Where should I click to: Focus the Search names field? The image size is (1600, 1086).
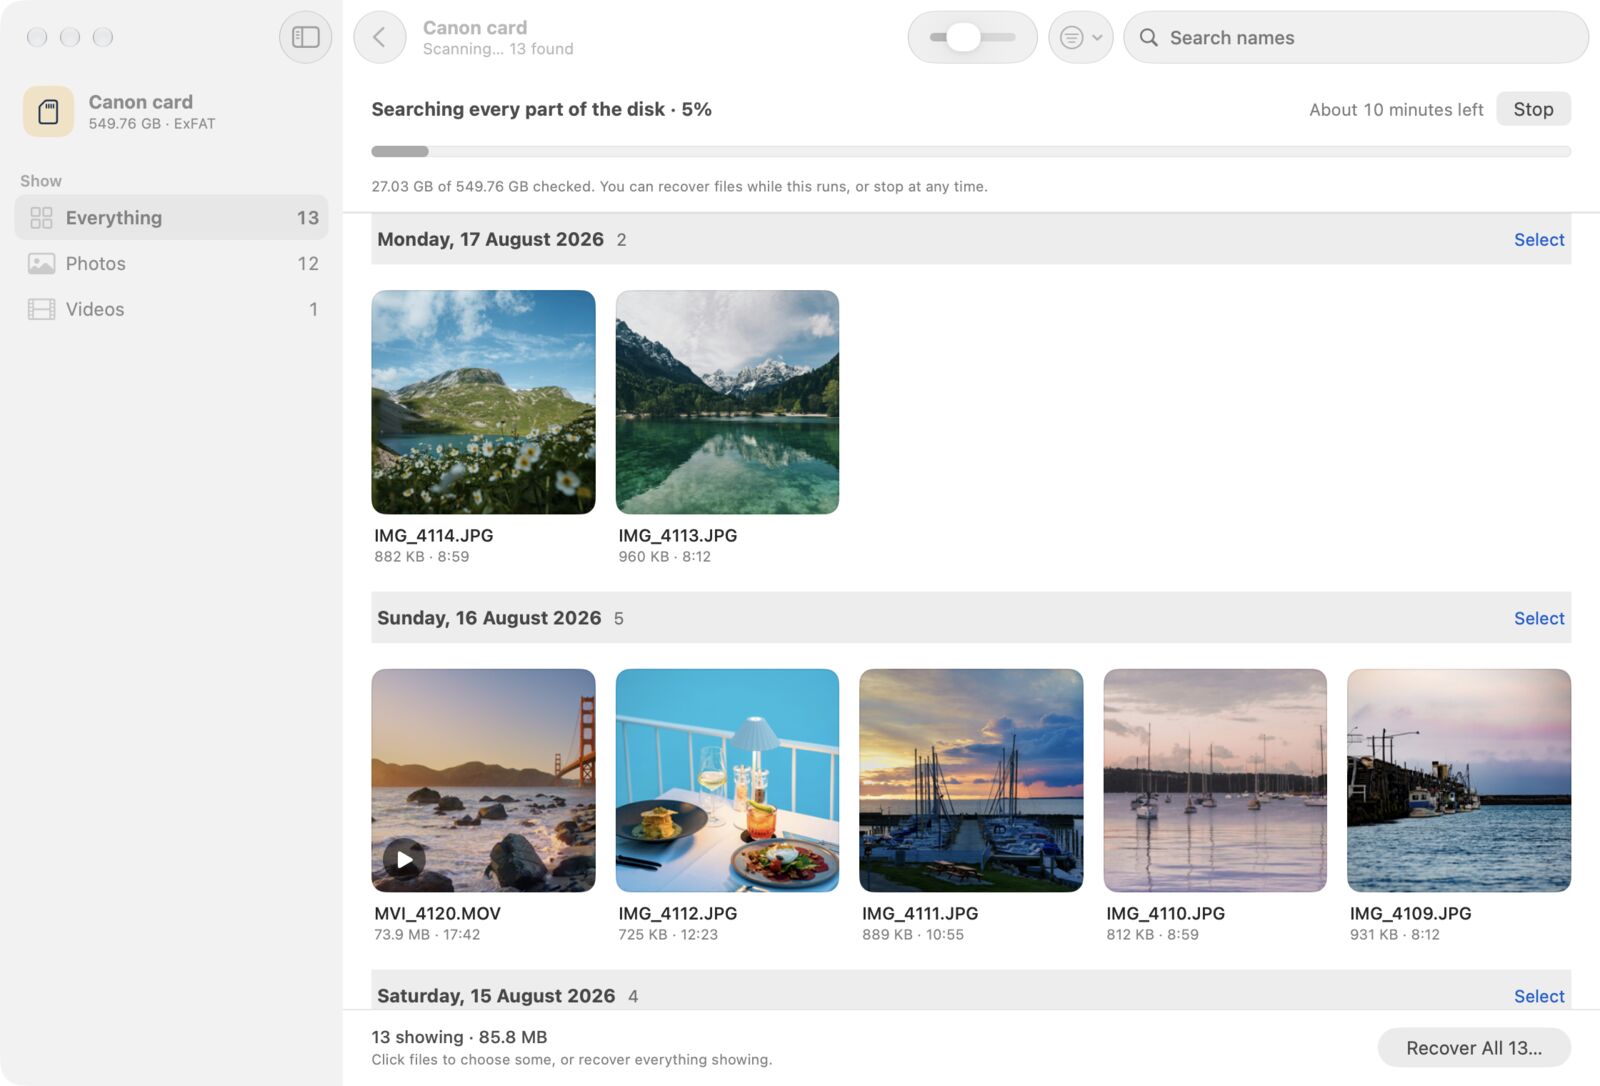click(x=1356, y=37)
